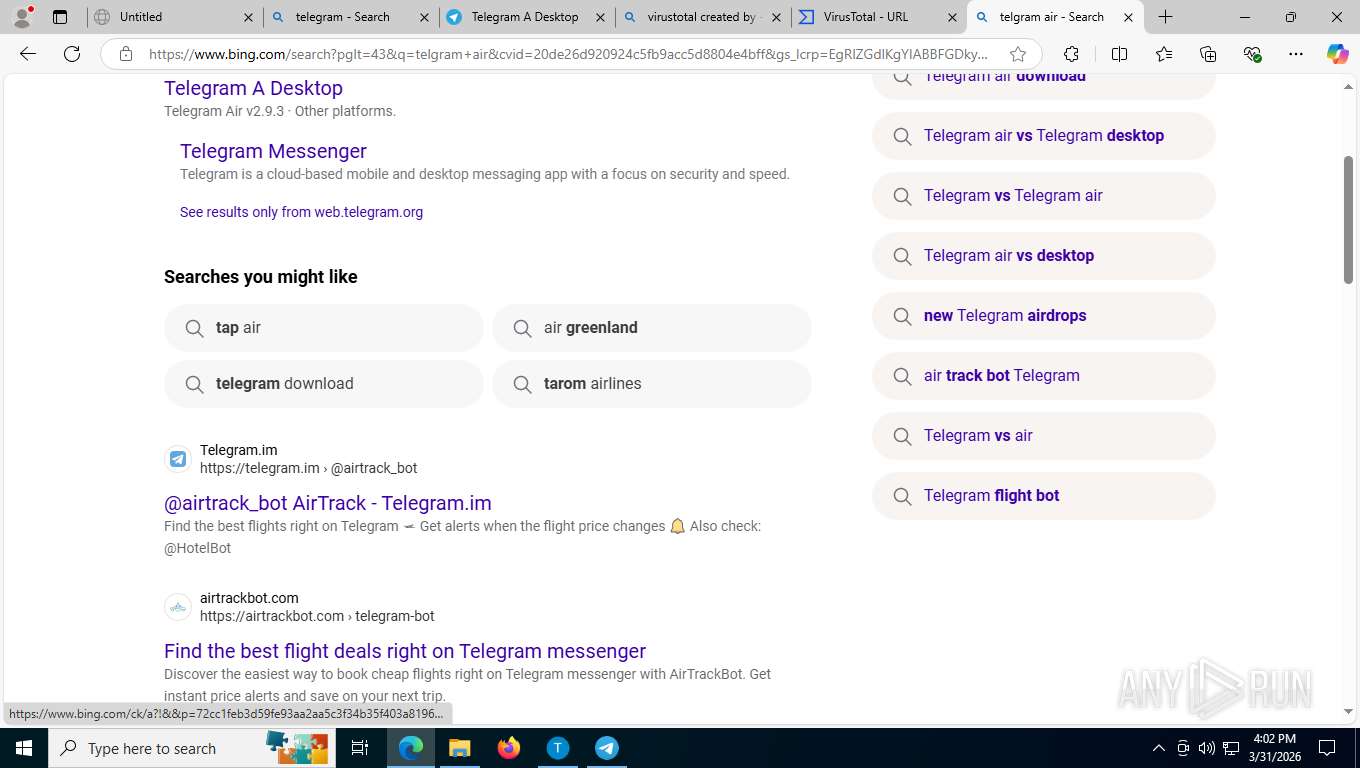Switch to the Untitled tab

pos(175,17)
